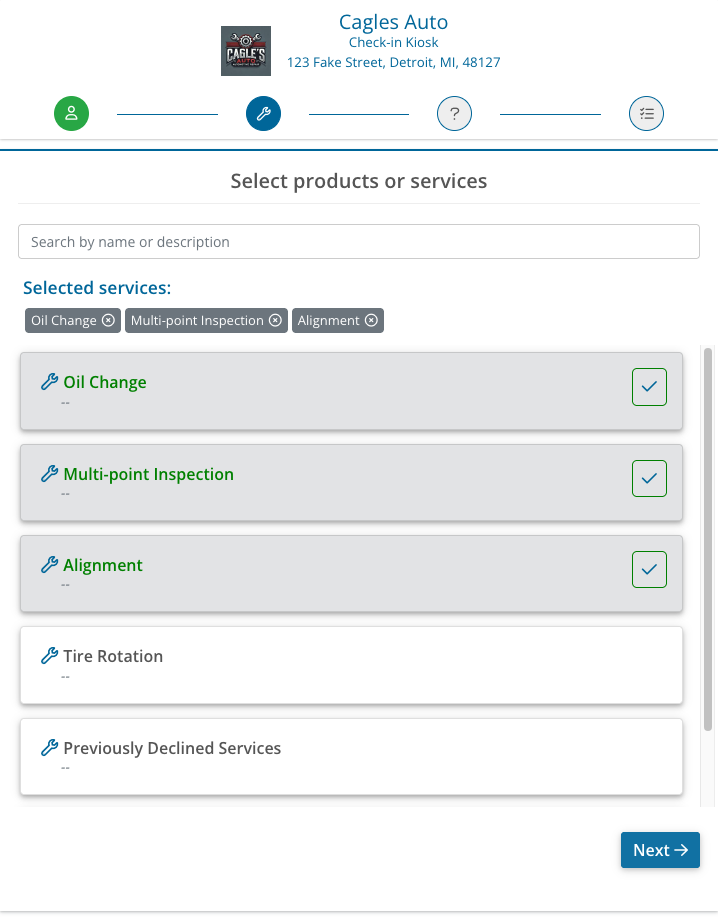This screenshot has width=718, height=919.
Task: Click the wrench icon beside Alignment
Action: coord(49,565)
